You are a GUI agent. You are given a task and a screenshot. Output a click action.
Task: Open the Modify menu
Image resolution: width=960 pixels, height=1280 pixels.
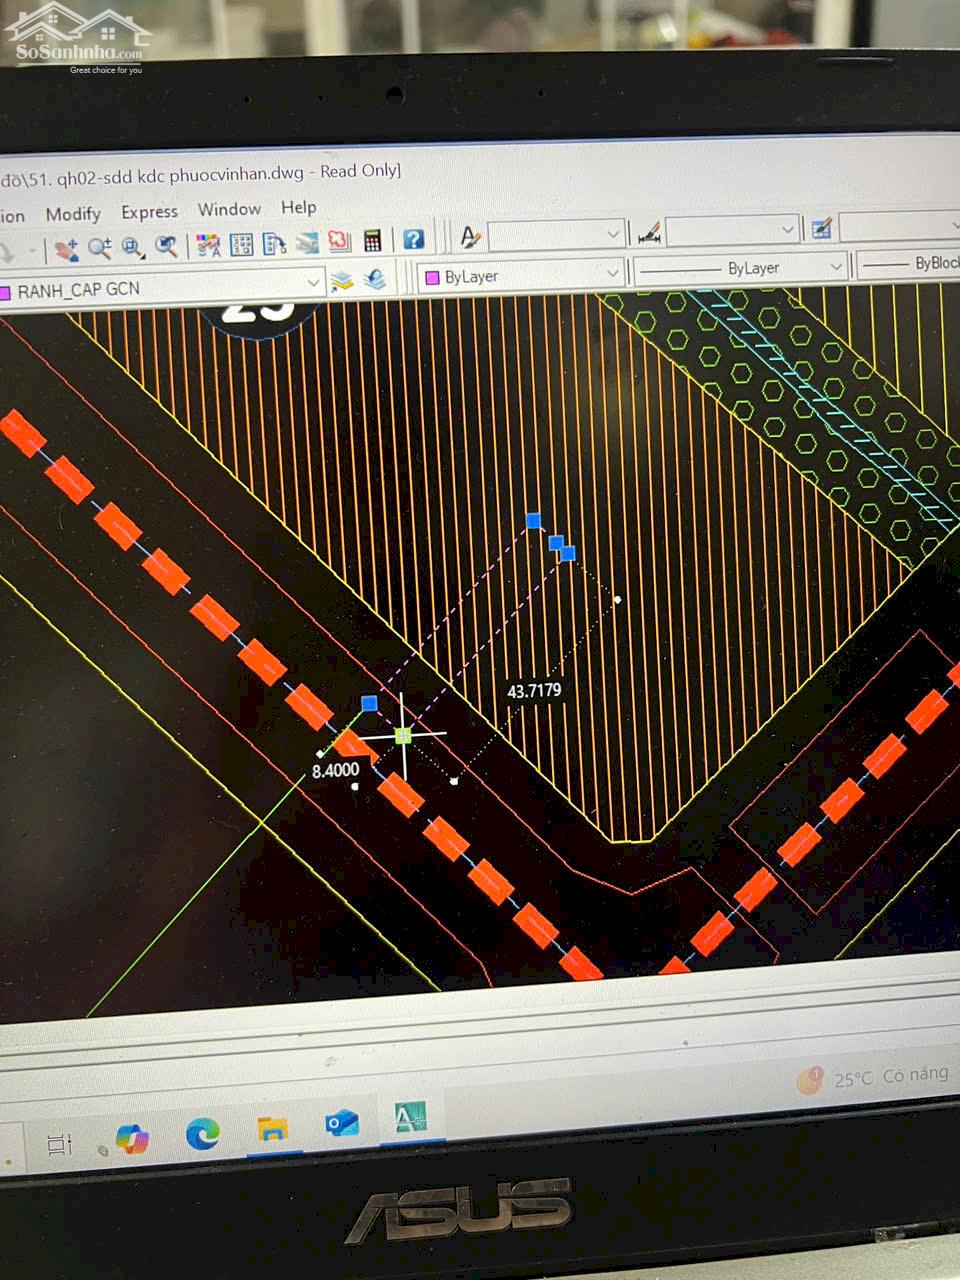coord(73,214)
